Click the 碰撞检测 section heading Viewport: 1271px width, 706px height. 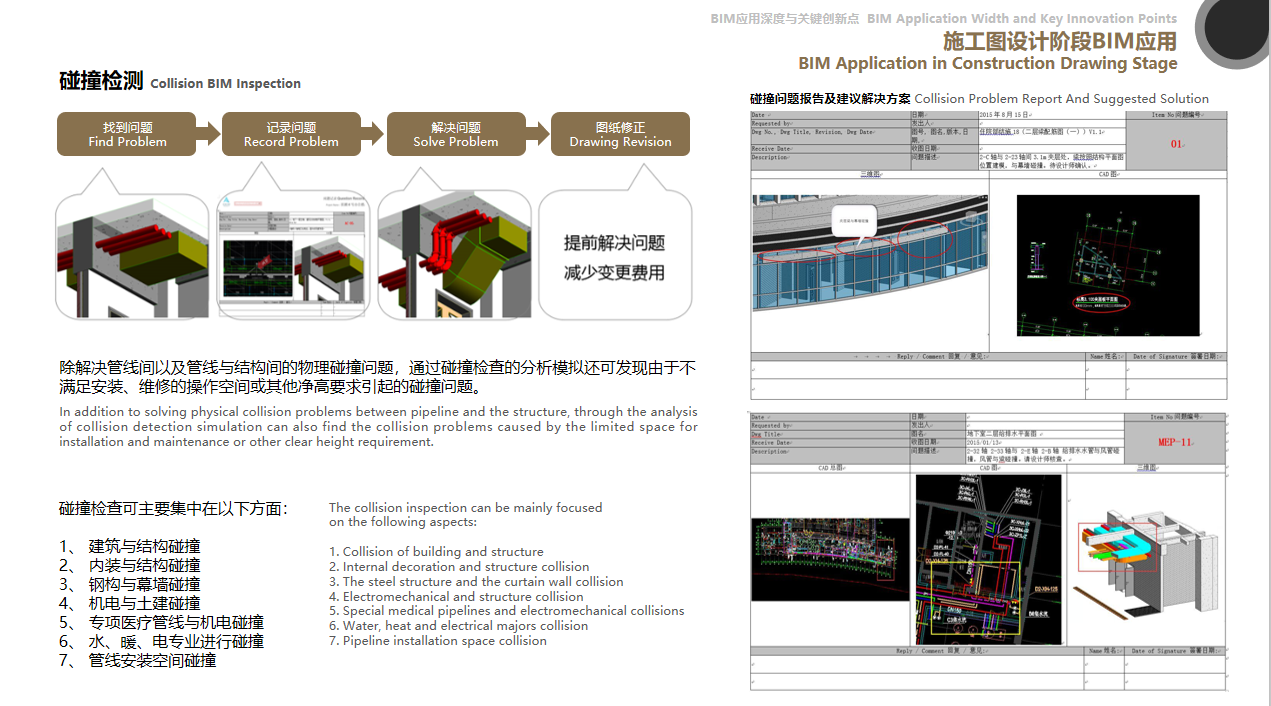pos(101,82)
